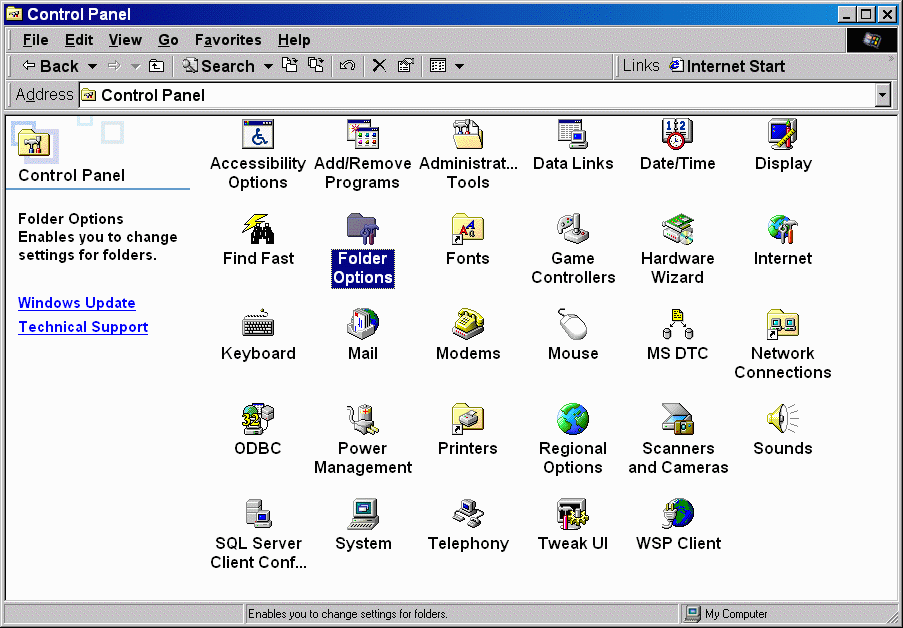Screen dimensions: 903x628
Task: Open the Tweak UI applet
Action: (572, 515)
